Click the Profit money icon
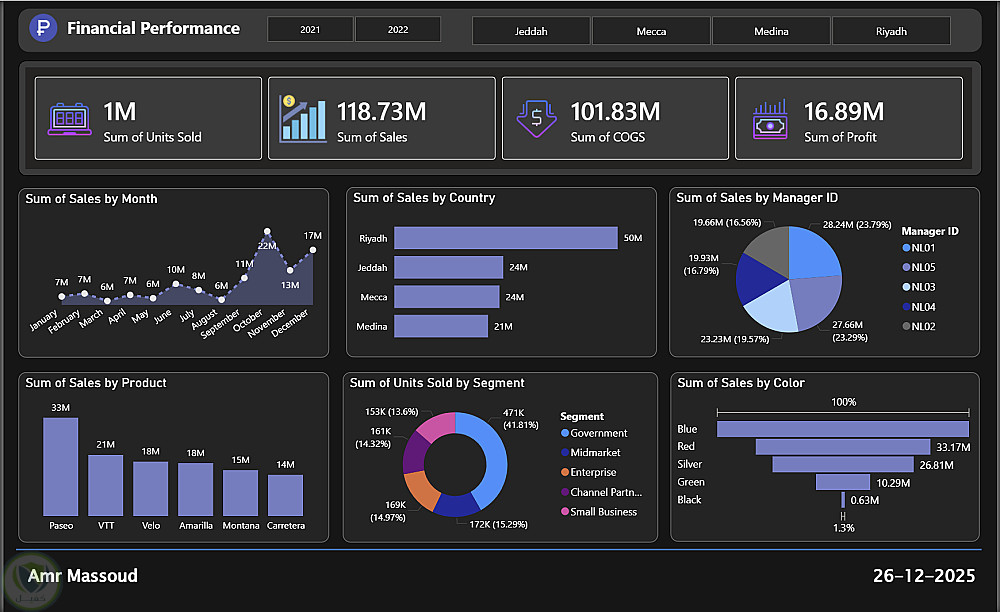This screenshot has height=612, width=1000. pyautogui.click(x=770, y=119)
